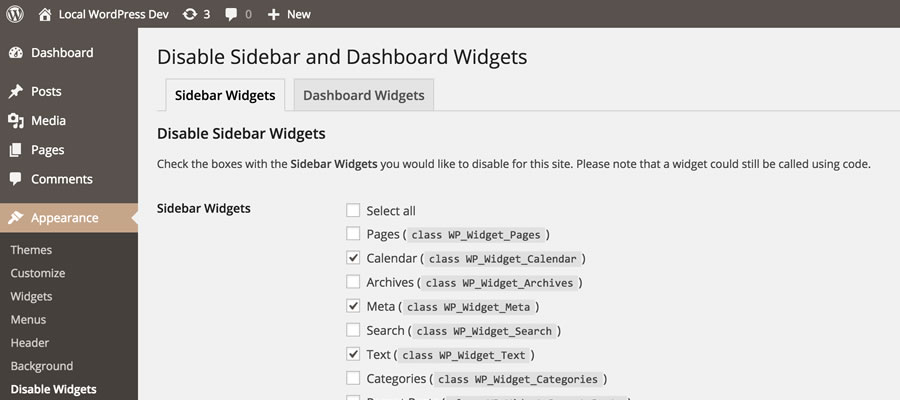900x400 pixels.
Task: Open the Themes submenu link
Action: (31, 250)
